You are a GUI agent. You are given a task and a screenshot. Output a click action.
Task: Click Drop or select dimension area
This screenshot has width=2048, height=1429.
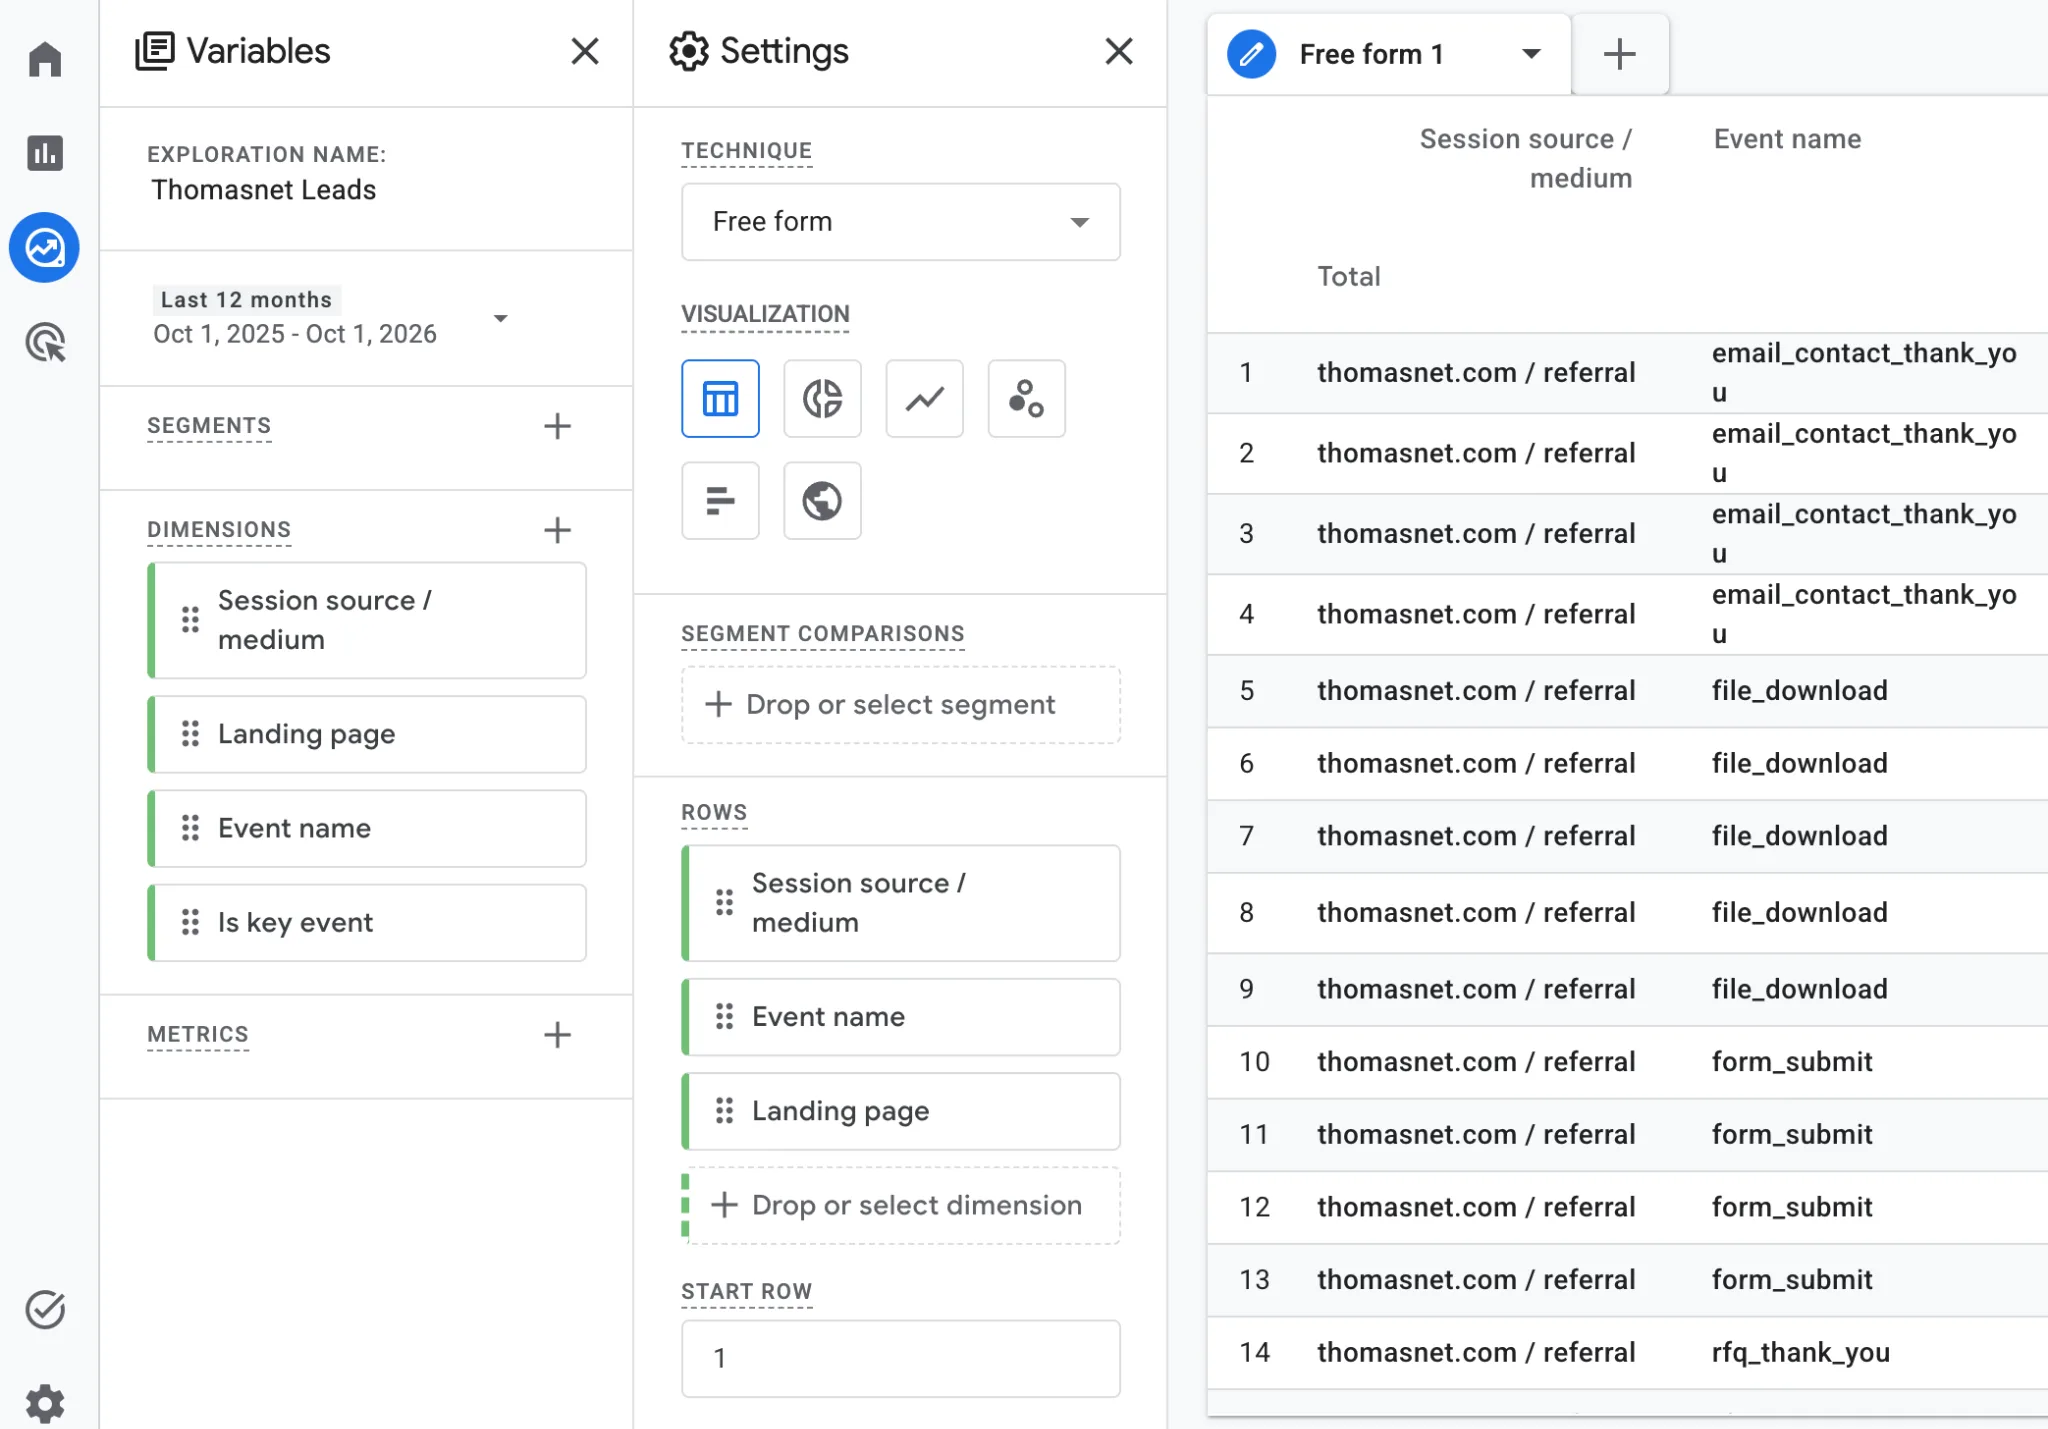tap(900, 1206)
